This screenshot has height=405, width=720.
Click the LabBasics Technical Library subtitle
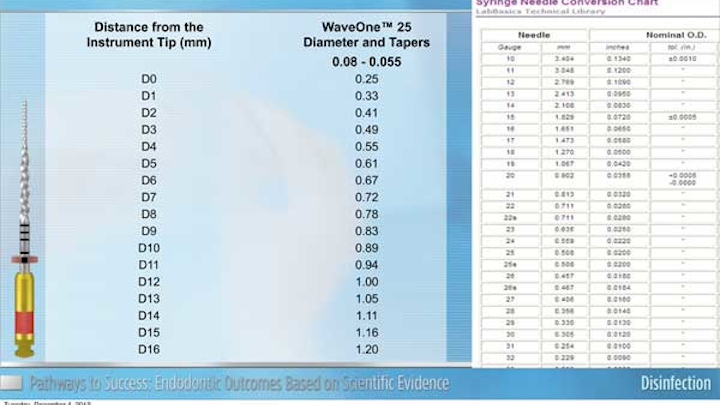(x=540, y=11)
